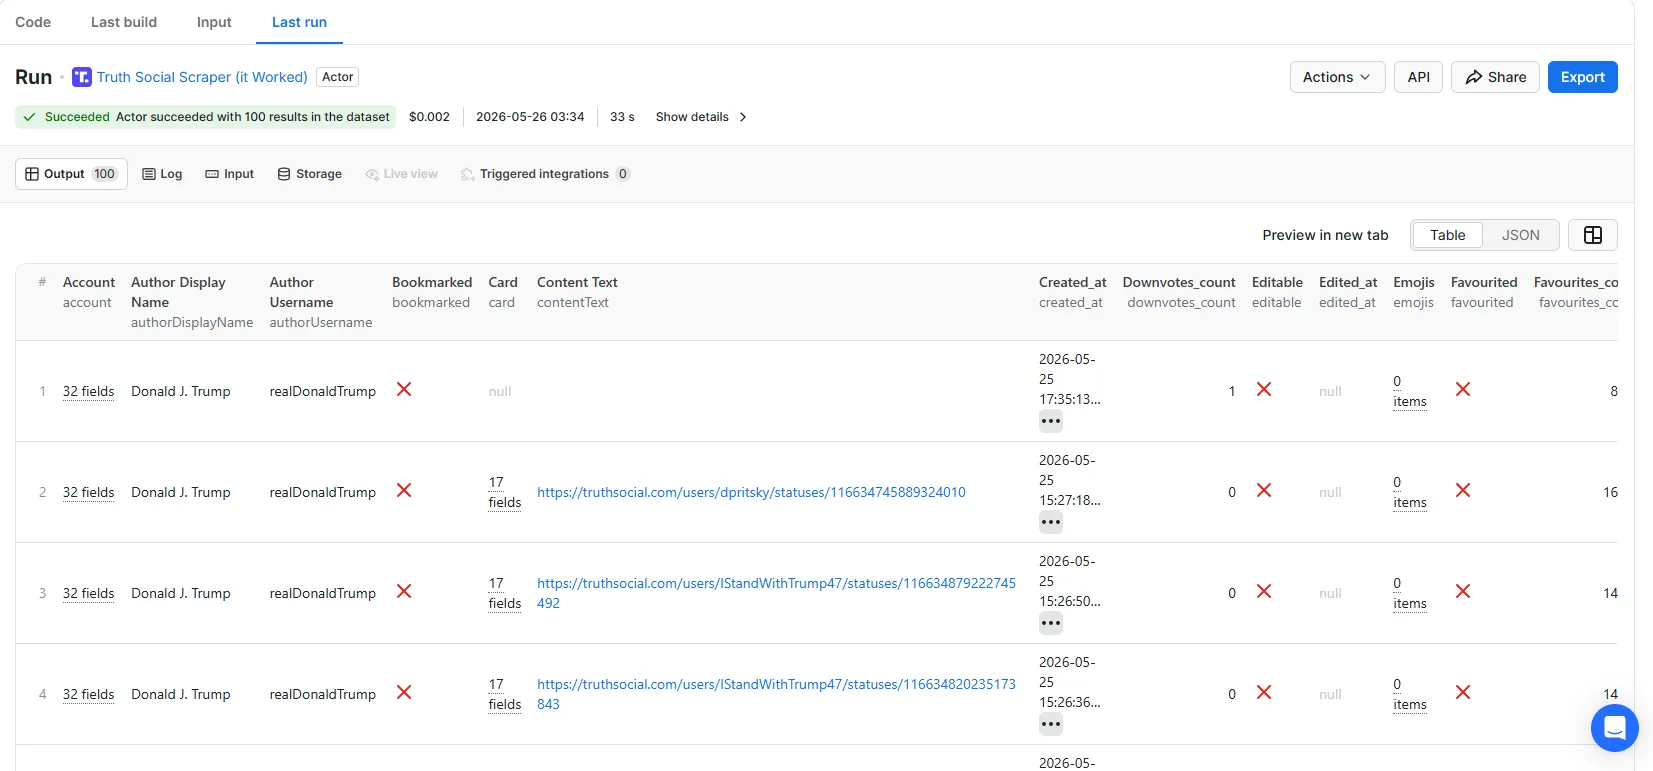Open the Storage tab
The width and height of the screenshot is (1653, 771).
tap(309, 174)
